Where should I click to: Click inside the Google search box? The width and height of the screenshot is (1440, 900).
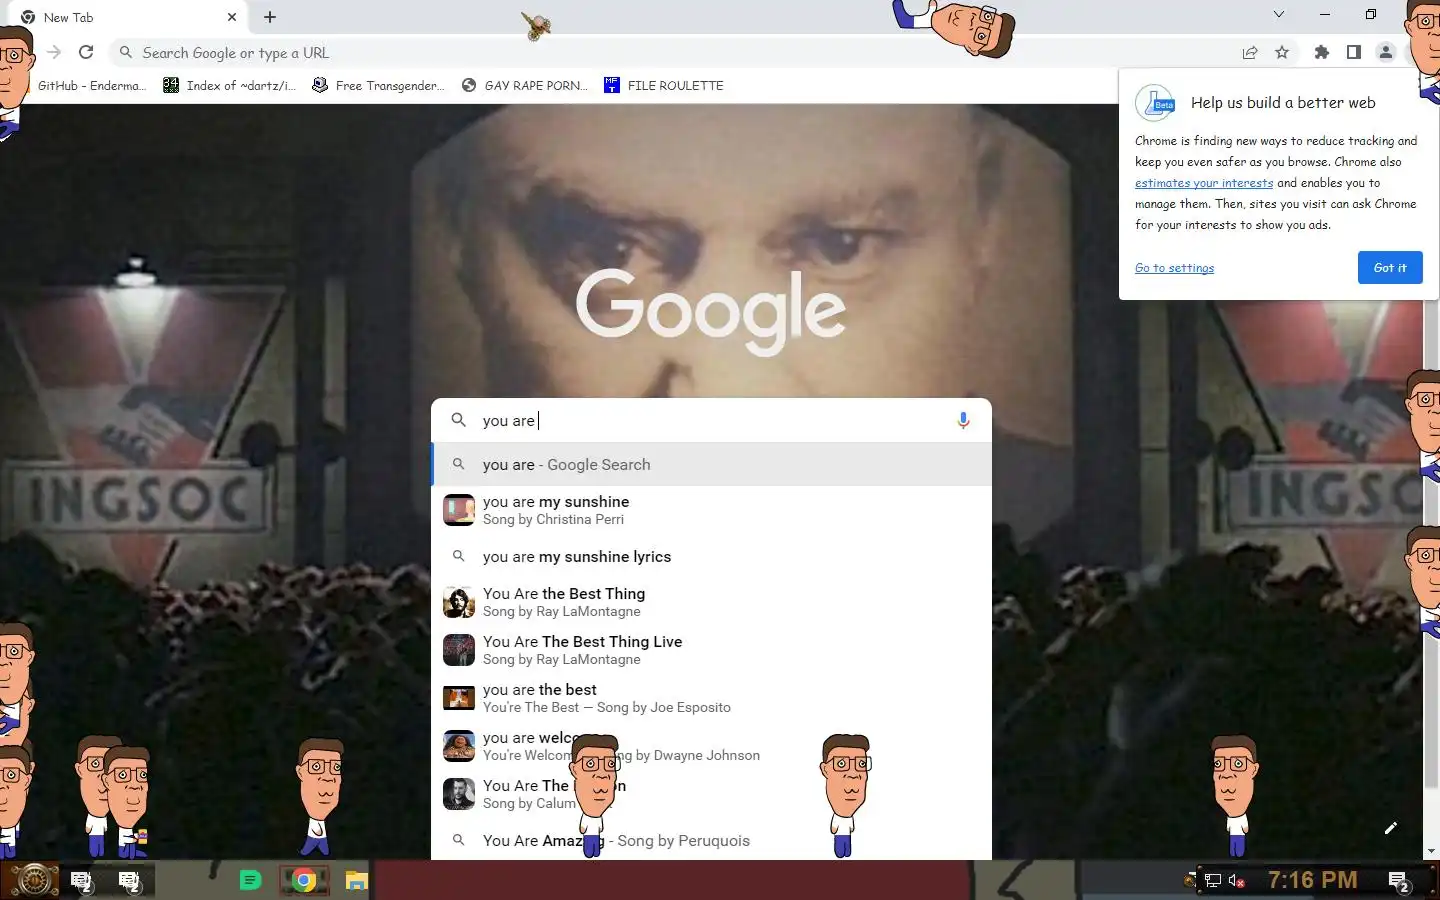tap(711, 421)
